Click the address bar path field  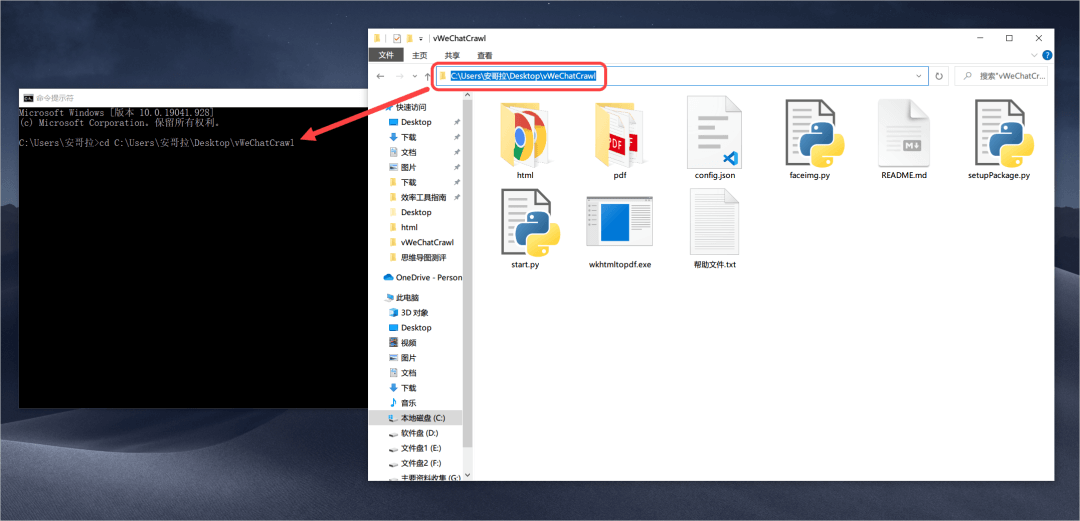680,76
